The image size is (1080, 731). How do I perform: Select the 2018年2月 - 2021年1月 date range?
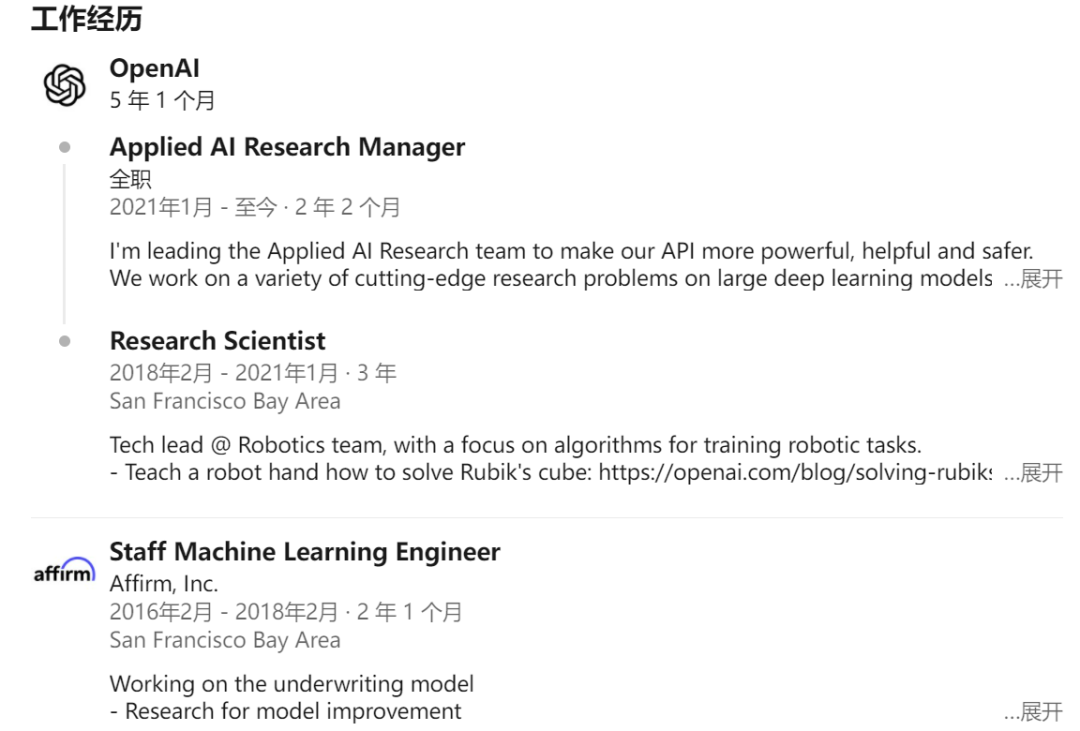(224, 373)
